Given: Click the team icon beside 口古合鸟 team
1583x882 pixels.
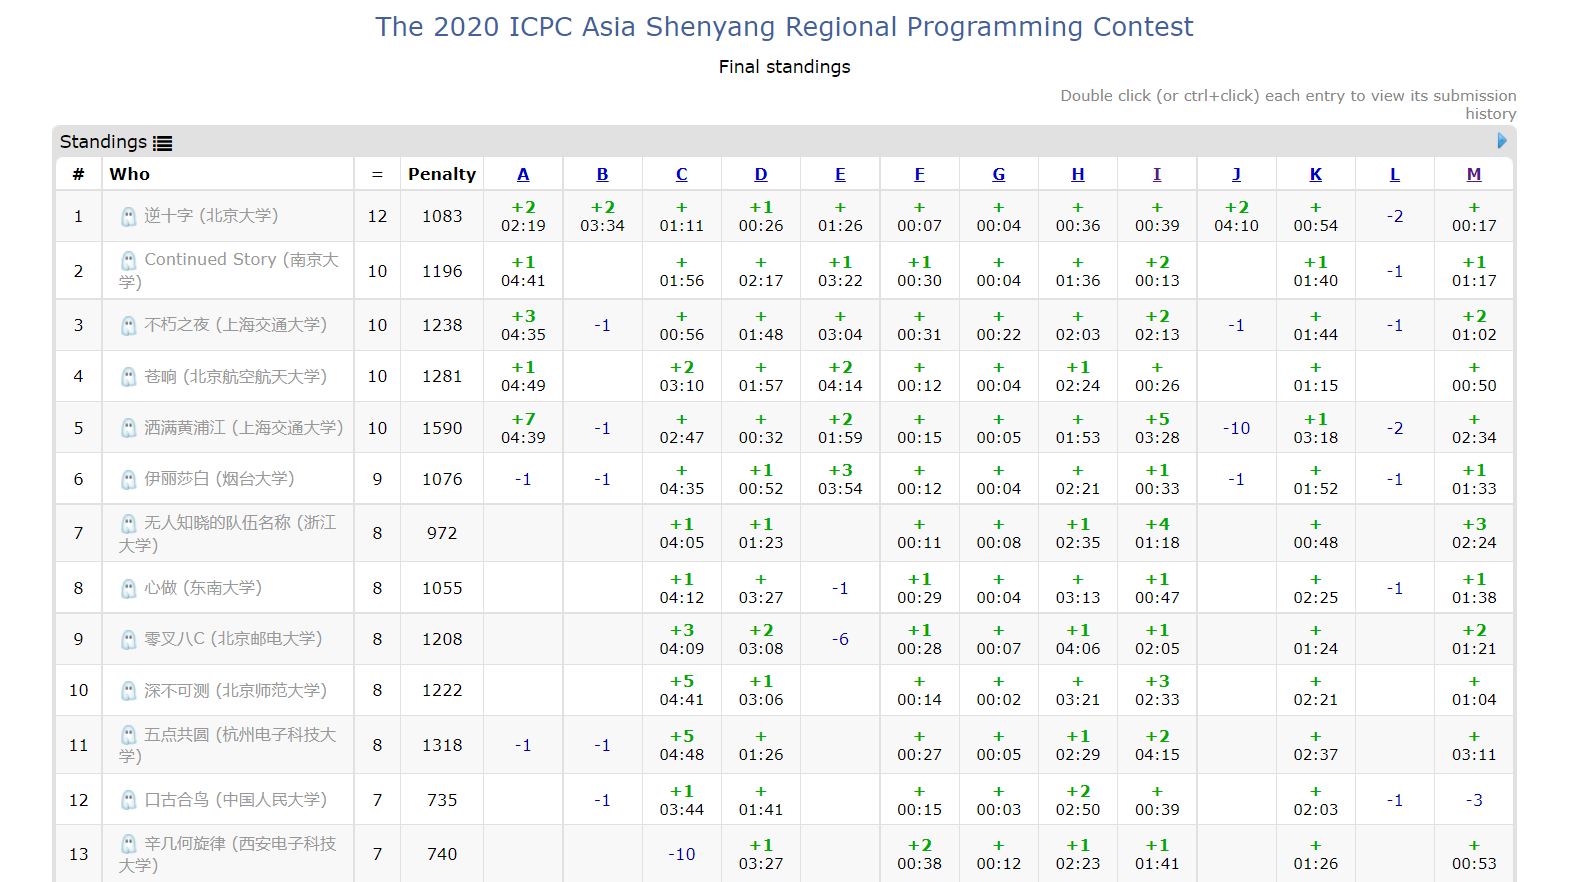Looking at the screenshot, I should pos(128,800).
